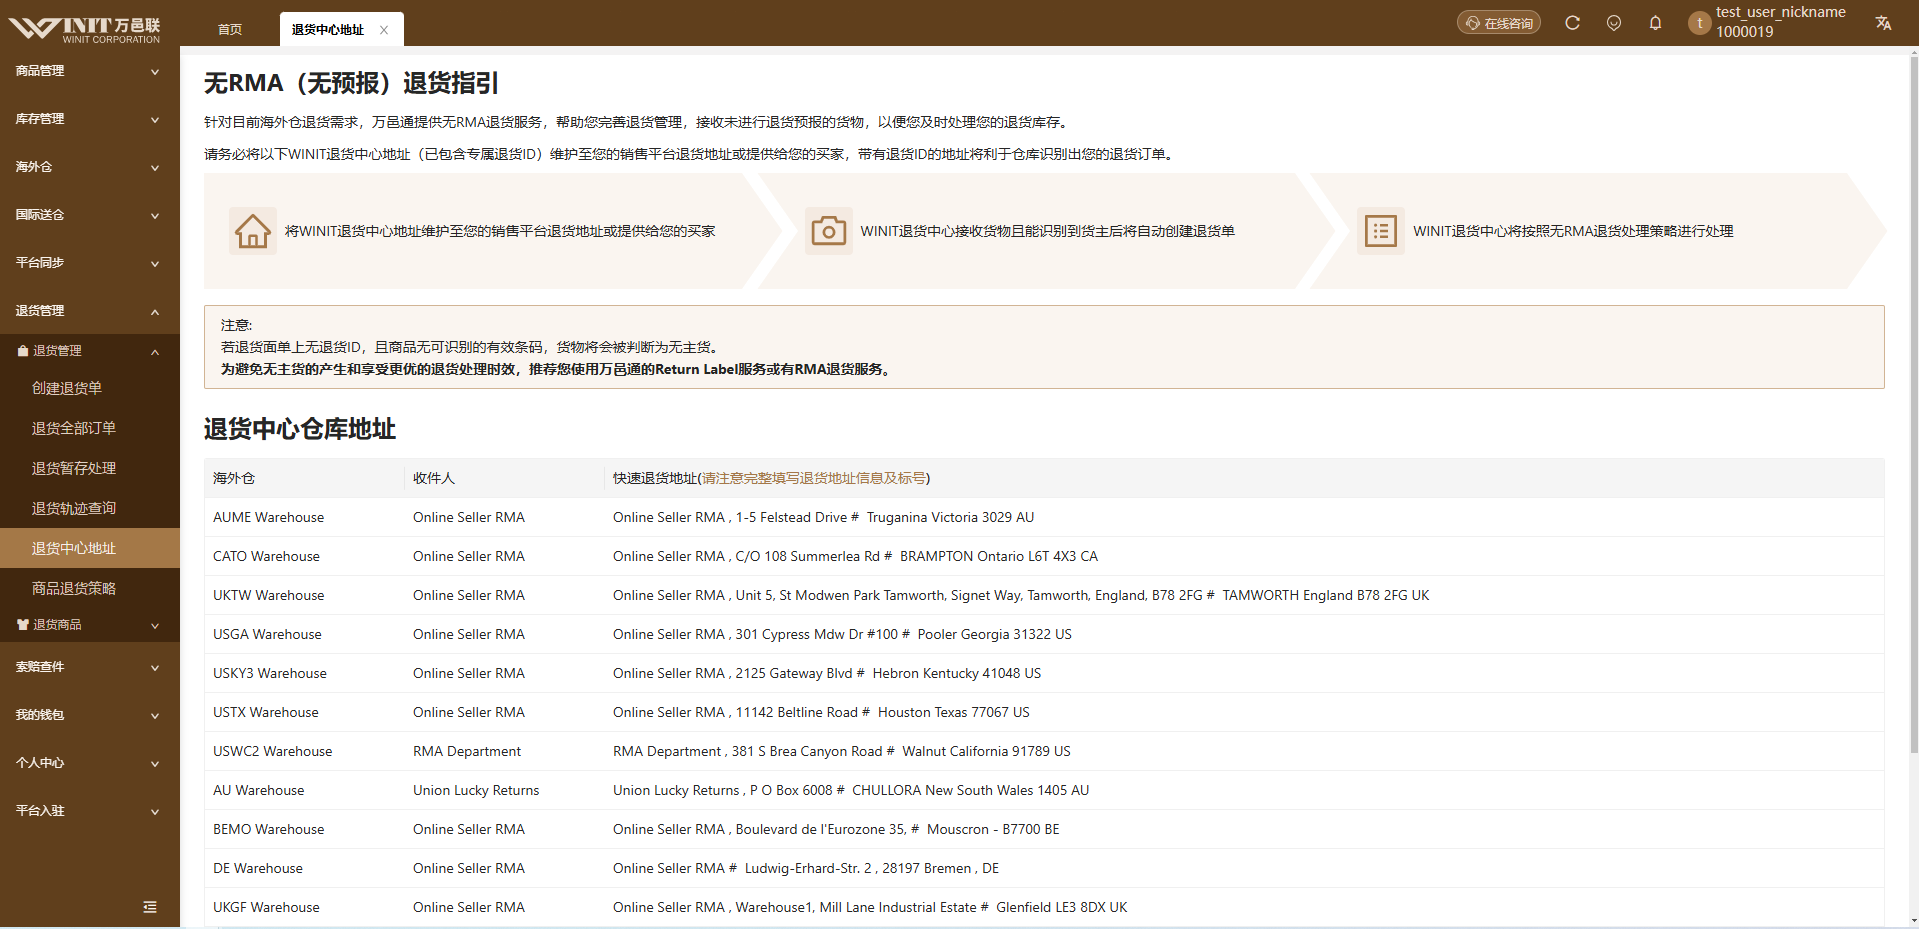1919x929 pixels.
Task: Click the camera icon in step two
Action: click(828, 231)
